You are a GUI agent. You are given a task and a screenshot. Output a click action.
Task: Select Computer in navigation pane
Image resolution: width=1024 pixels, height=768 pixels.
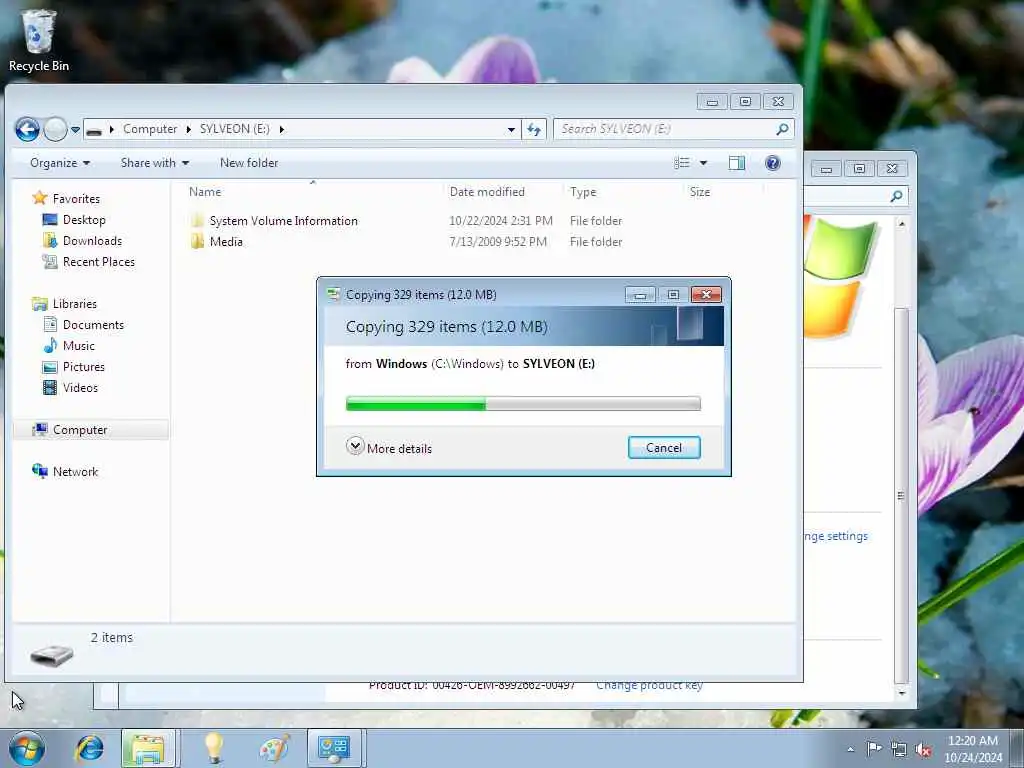(x=80, y=430)
